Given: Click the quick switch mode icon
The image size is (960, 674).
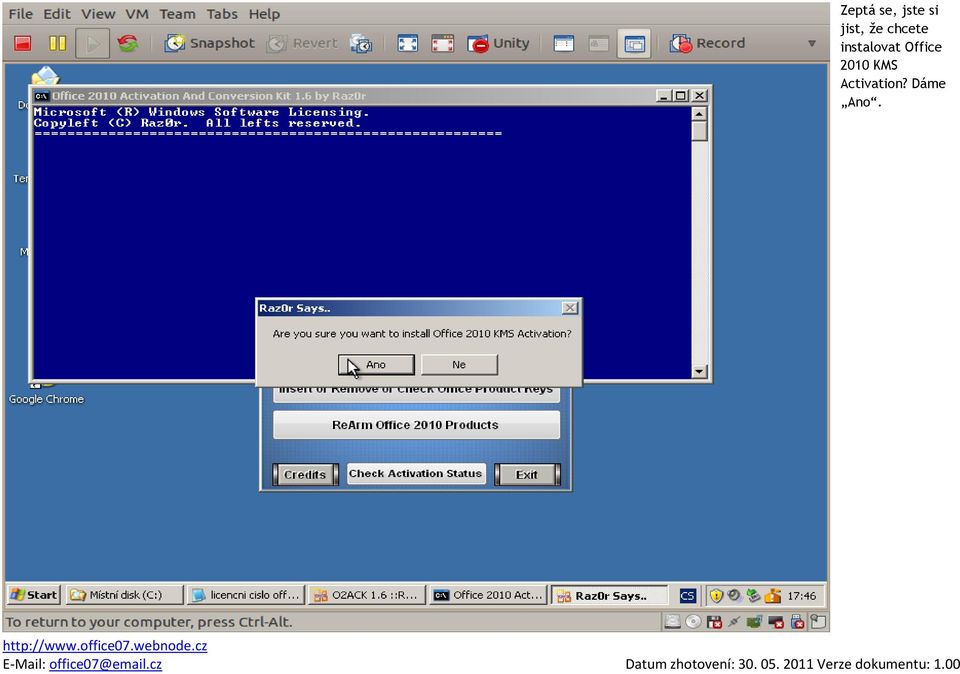Looking at the screenshot, I should pyautogui.click(x=443, y=43).
